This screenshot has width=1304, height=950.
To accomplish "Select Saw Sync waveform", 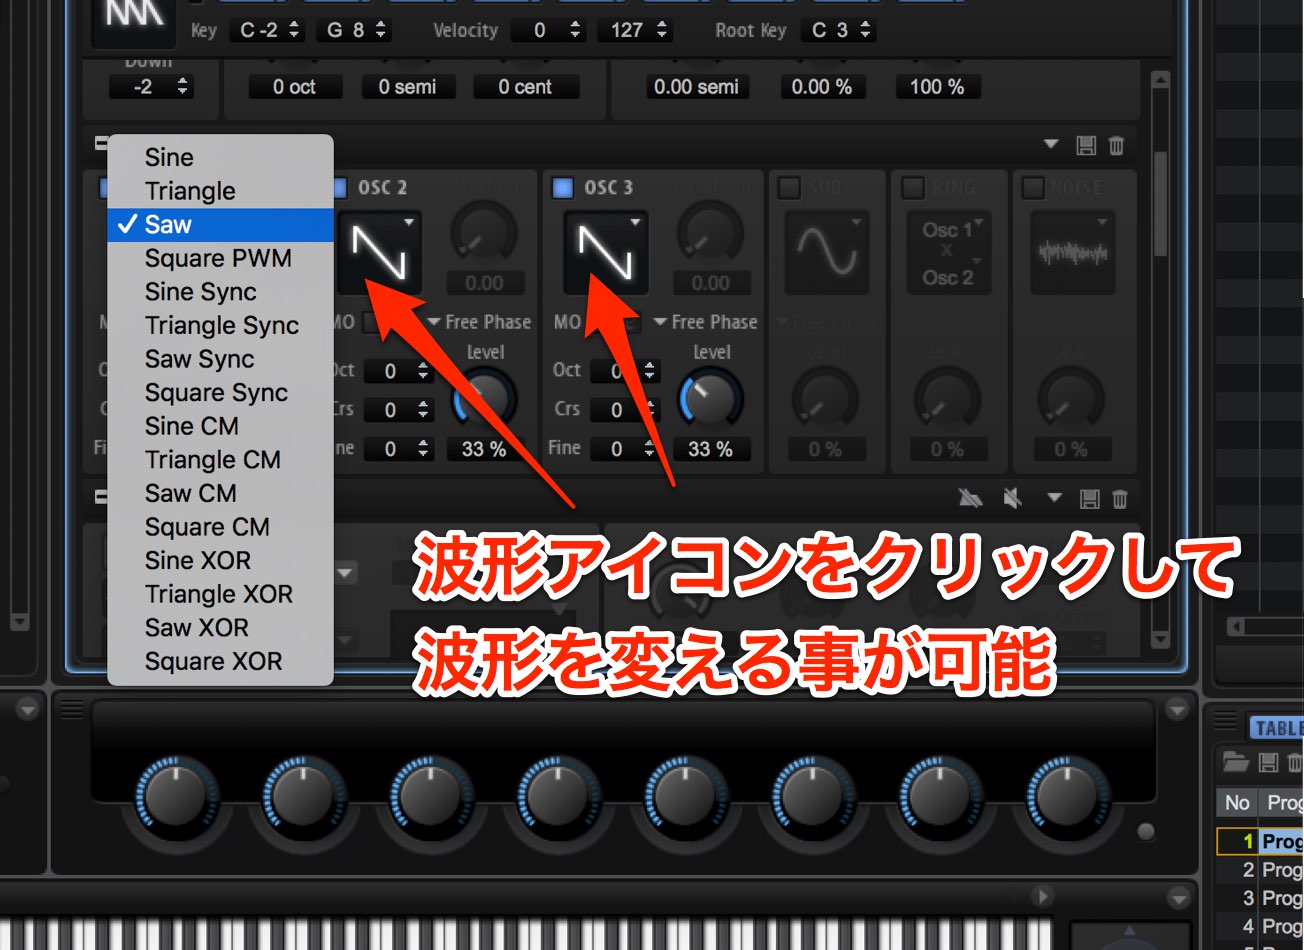I will point(220,359).
